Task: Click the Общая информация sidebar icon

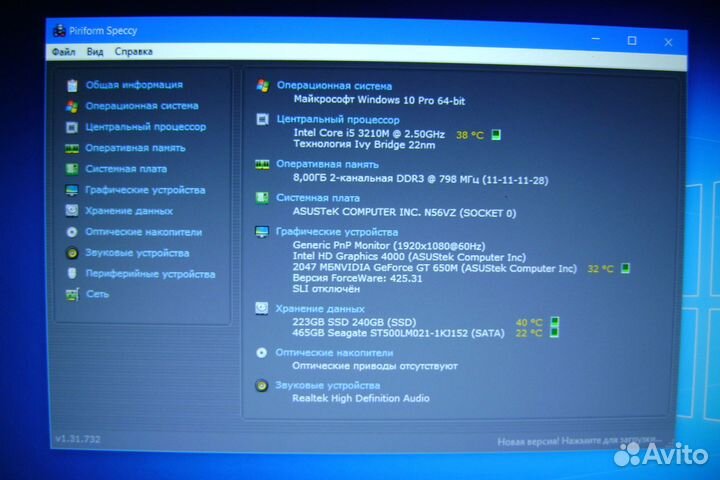Action: [72, 85]
